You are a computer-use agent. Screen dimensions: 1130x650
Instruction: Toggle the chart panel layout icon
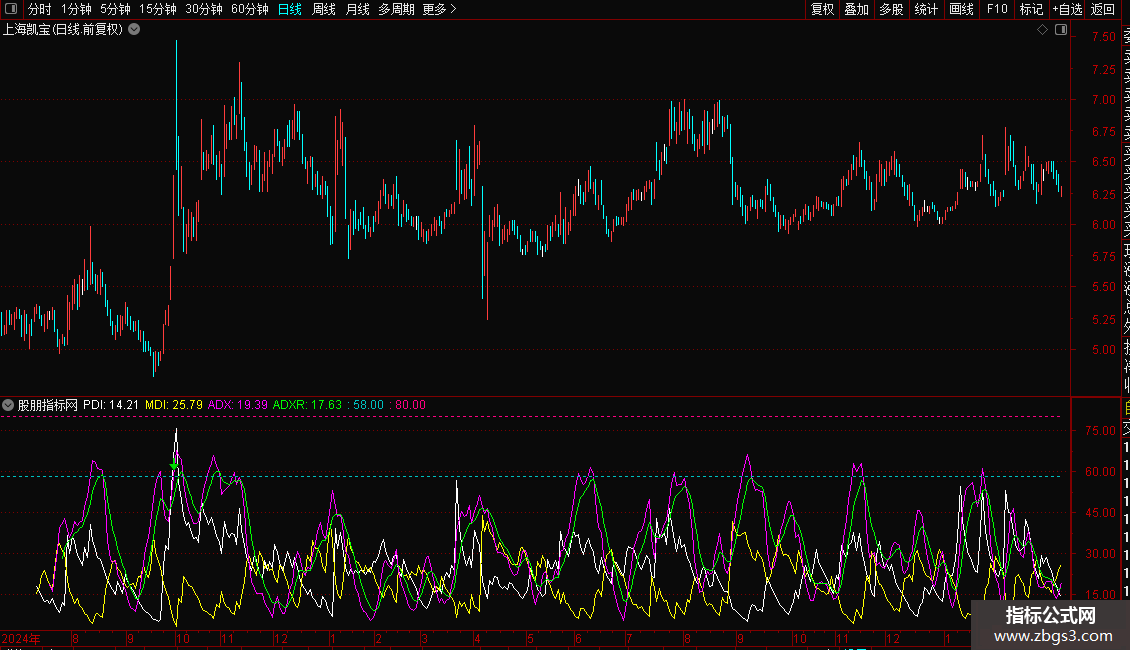(1061, 30)
